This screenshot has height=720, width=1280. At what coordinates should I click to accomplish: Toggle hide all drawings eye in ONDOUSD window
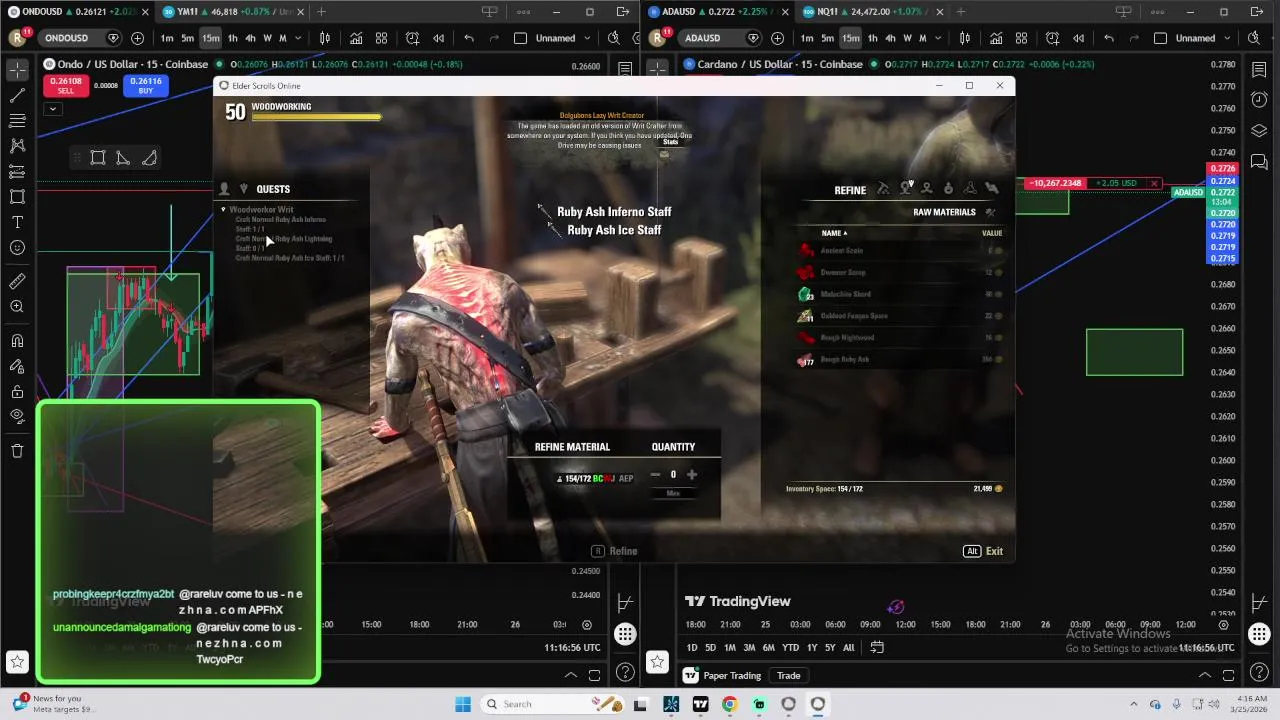[17, 416]
